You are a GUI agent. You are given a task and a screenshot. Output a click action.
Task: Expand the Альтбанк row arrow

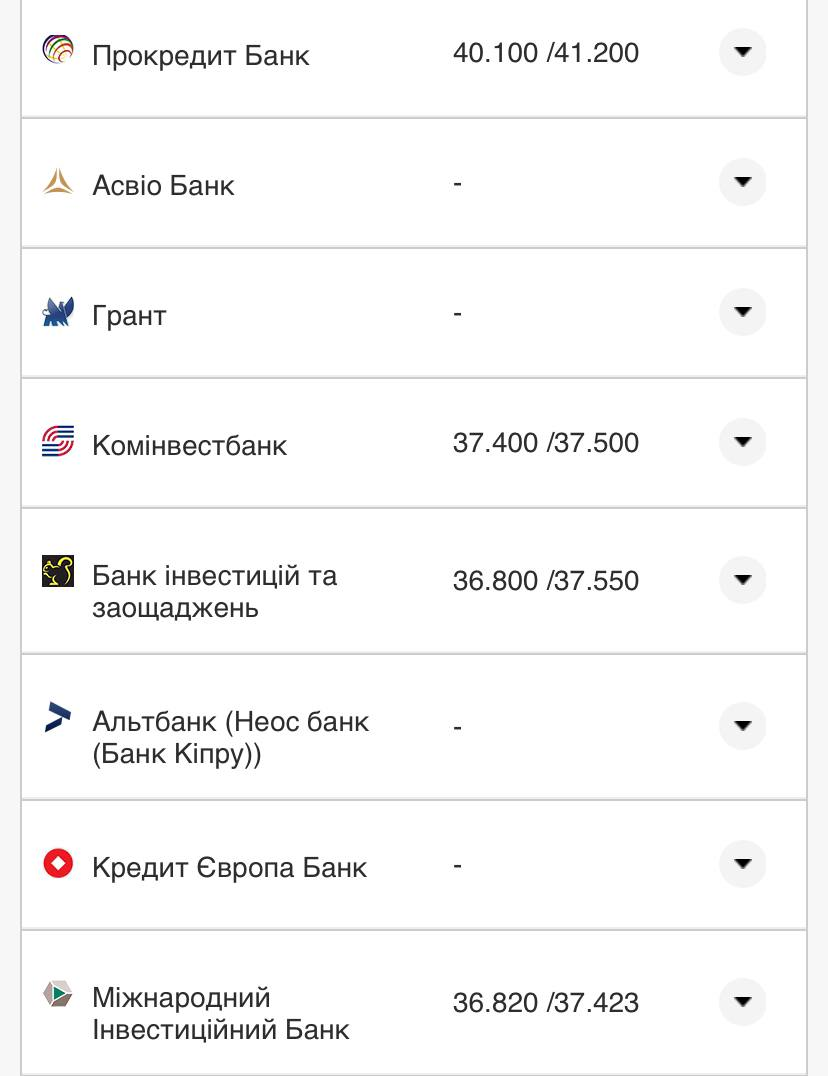point(742,726)
